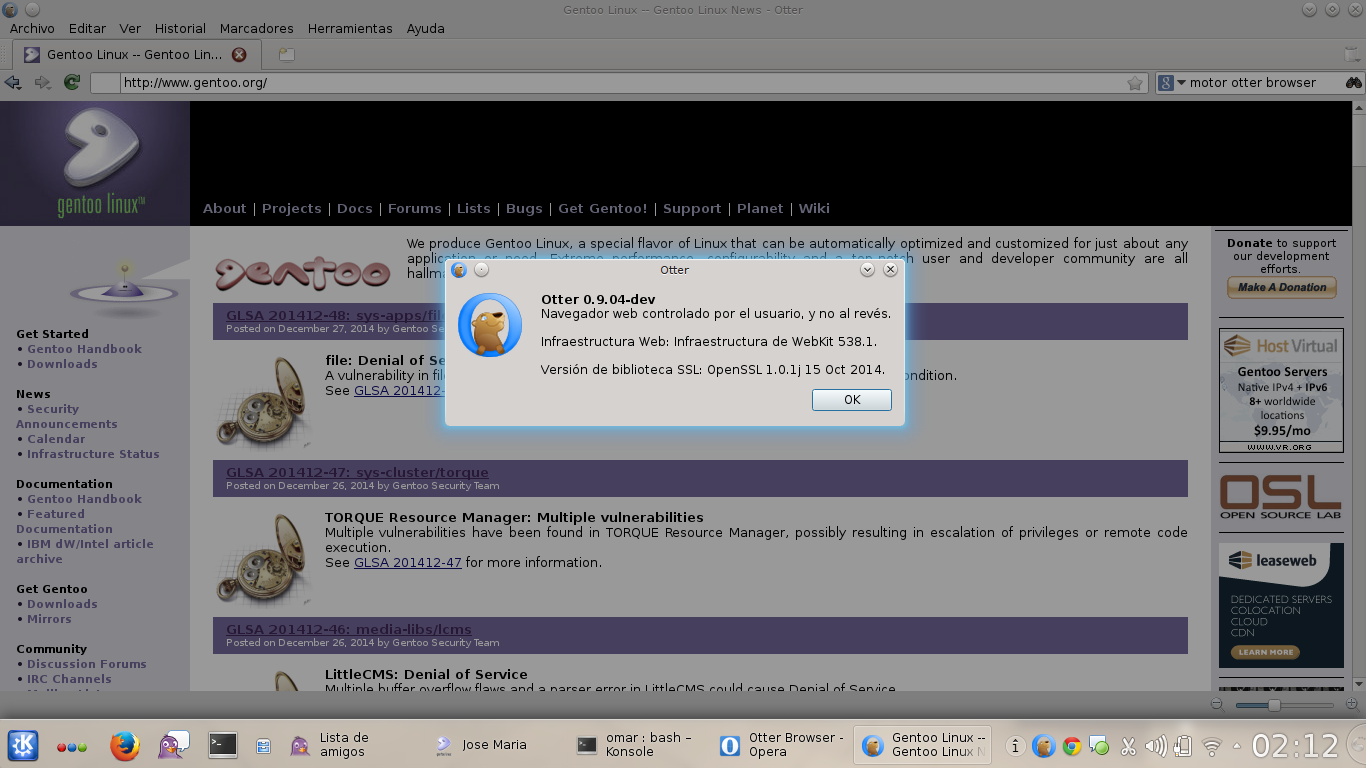1366x768 pixels.
Task: Open Pidgin from the taskbar launcher
Action: point(173,745)
